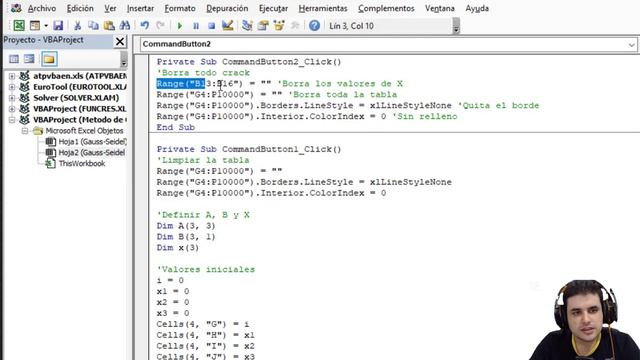This screenshot has width=640, height=360.
Task: Open the standard toolbar options arrow
Action: 456,27
